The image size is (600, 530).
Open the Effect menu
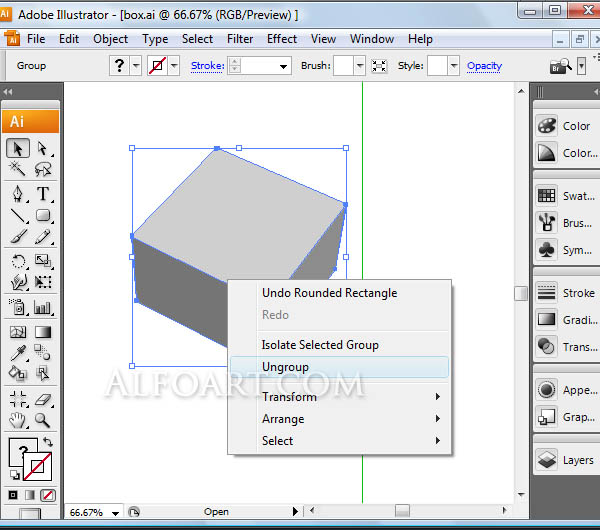coord(281,39)
